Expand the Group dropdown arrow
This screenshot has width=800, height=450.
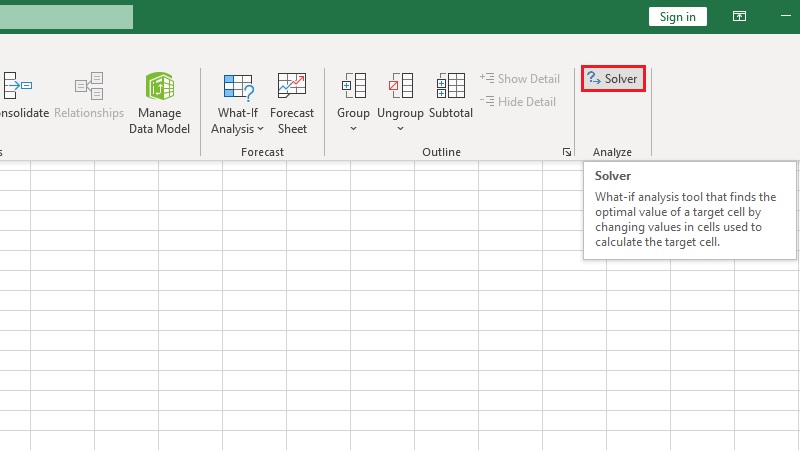(x=353, y=129)
